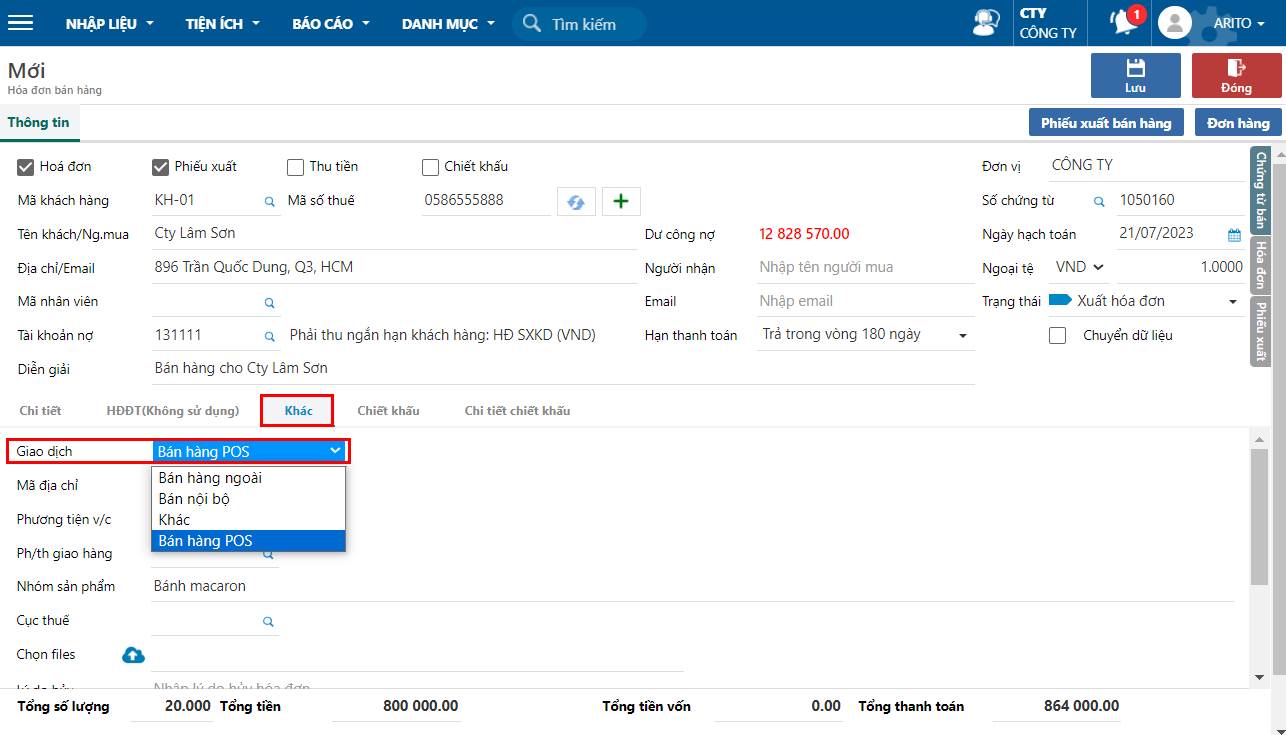Click the cloud upload icon for Chọn files
This screenshot has width=1286, height=735.
coord(133,655)
